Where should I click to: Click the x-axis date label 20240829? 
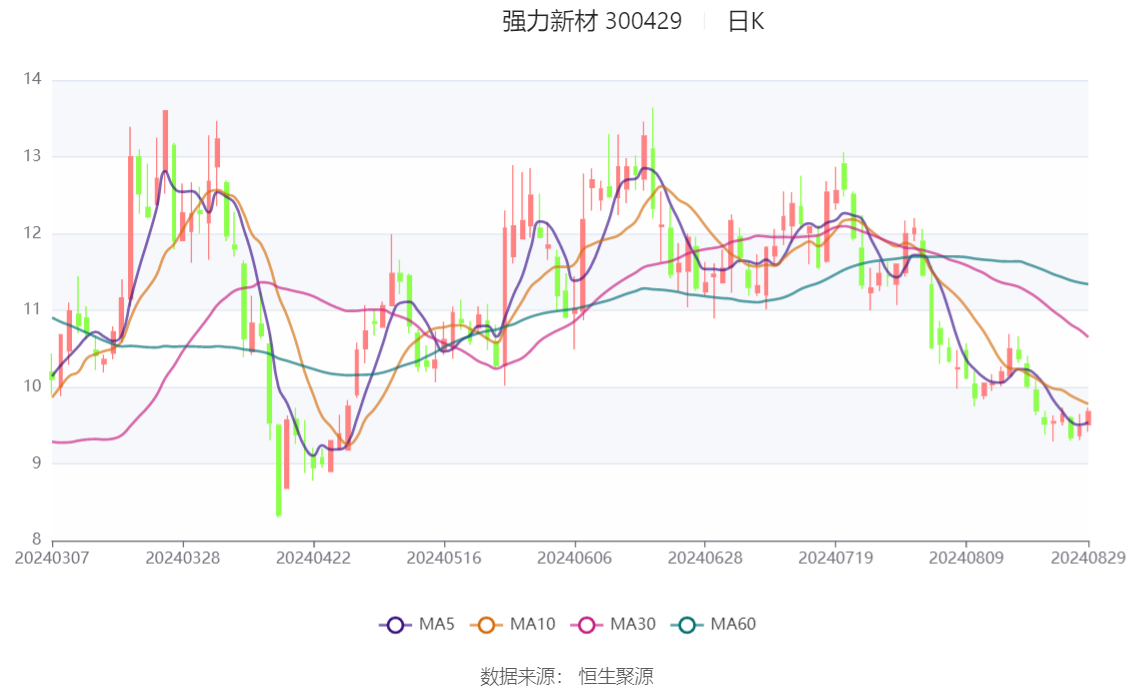click(1088, 558)
